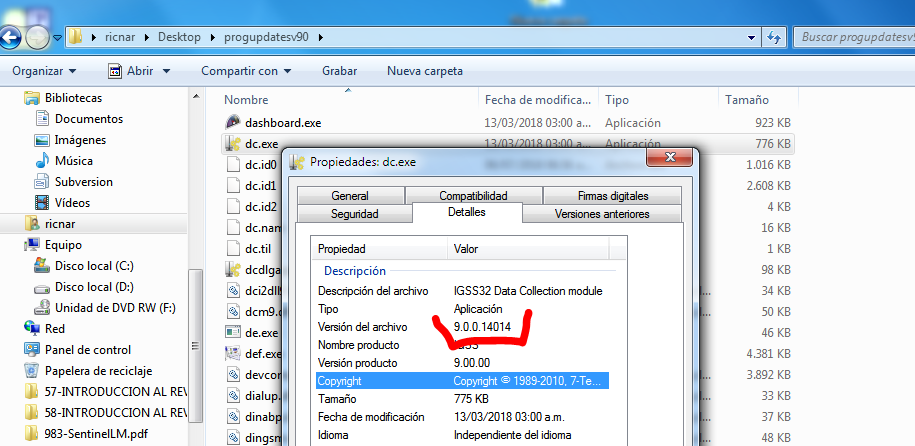Select the Copyright property row

tap(461, 381)
